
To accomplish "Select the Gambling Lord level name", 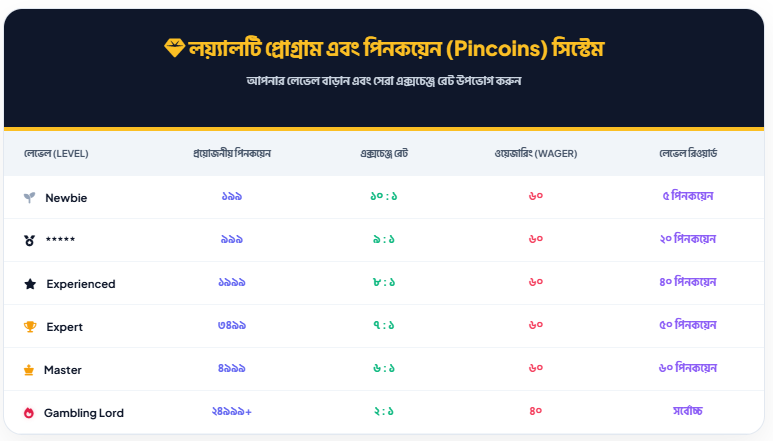I will pos(84,413).
